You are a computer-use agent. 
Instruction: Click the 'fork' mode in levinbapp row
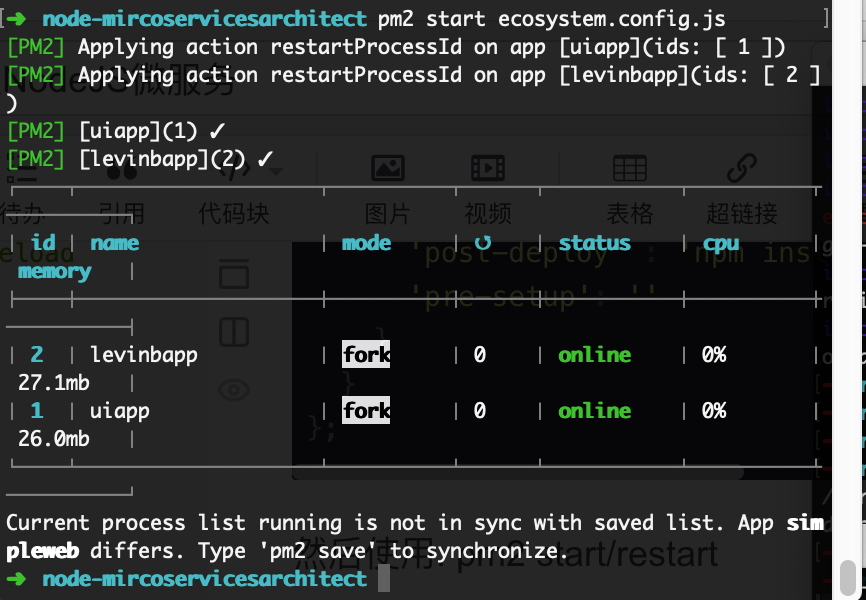366,354
